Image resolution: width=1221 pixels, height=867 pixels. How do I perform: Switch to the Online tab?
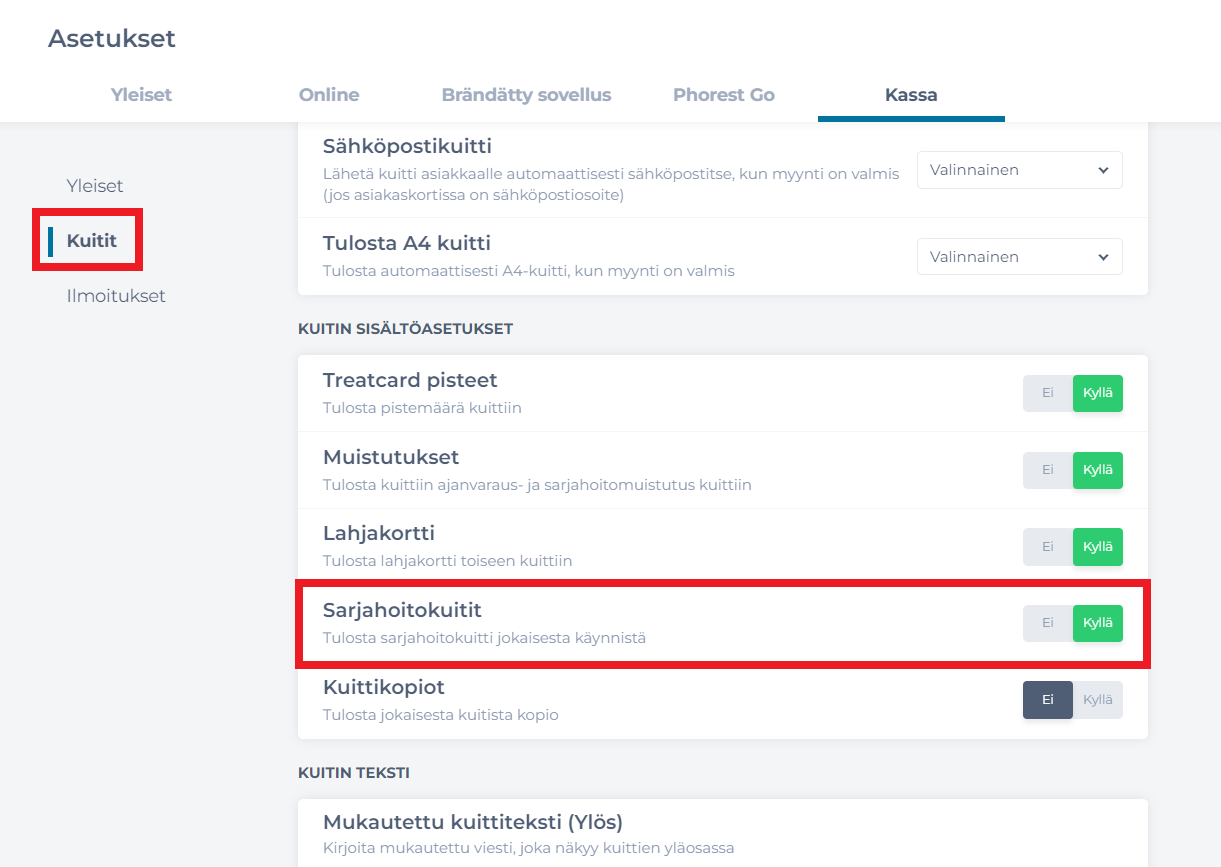[x=329, y=95]
